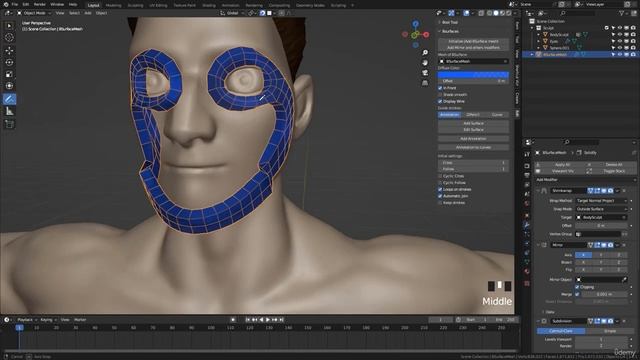This screenshot has height=360, width=640.
Task: Click the Edit Surface button
Action: coord(473,129)
